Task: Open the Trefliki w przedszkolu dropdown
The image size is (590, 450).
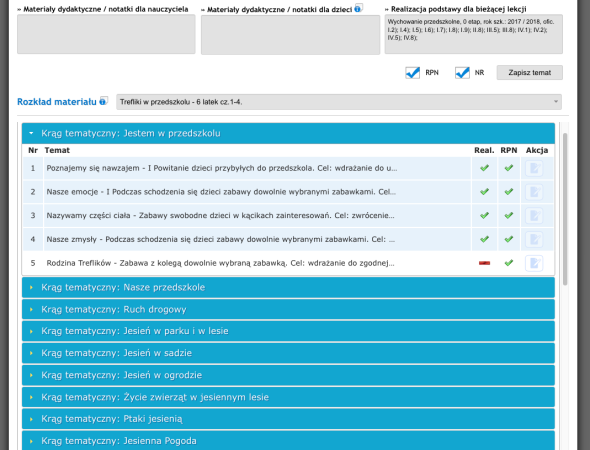Action: pyautogui.click(x=339, y=102)
